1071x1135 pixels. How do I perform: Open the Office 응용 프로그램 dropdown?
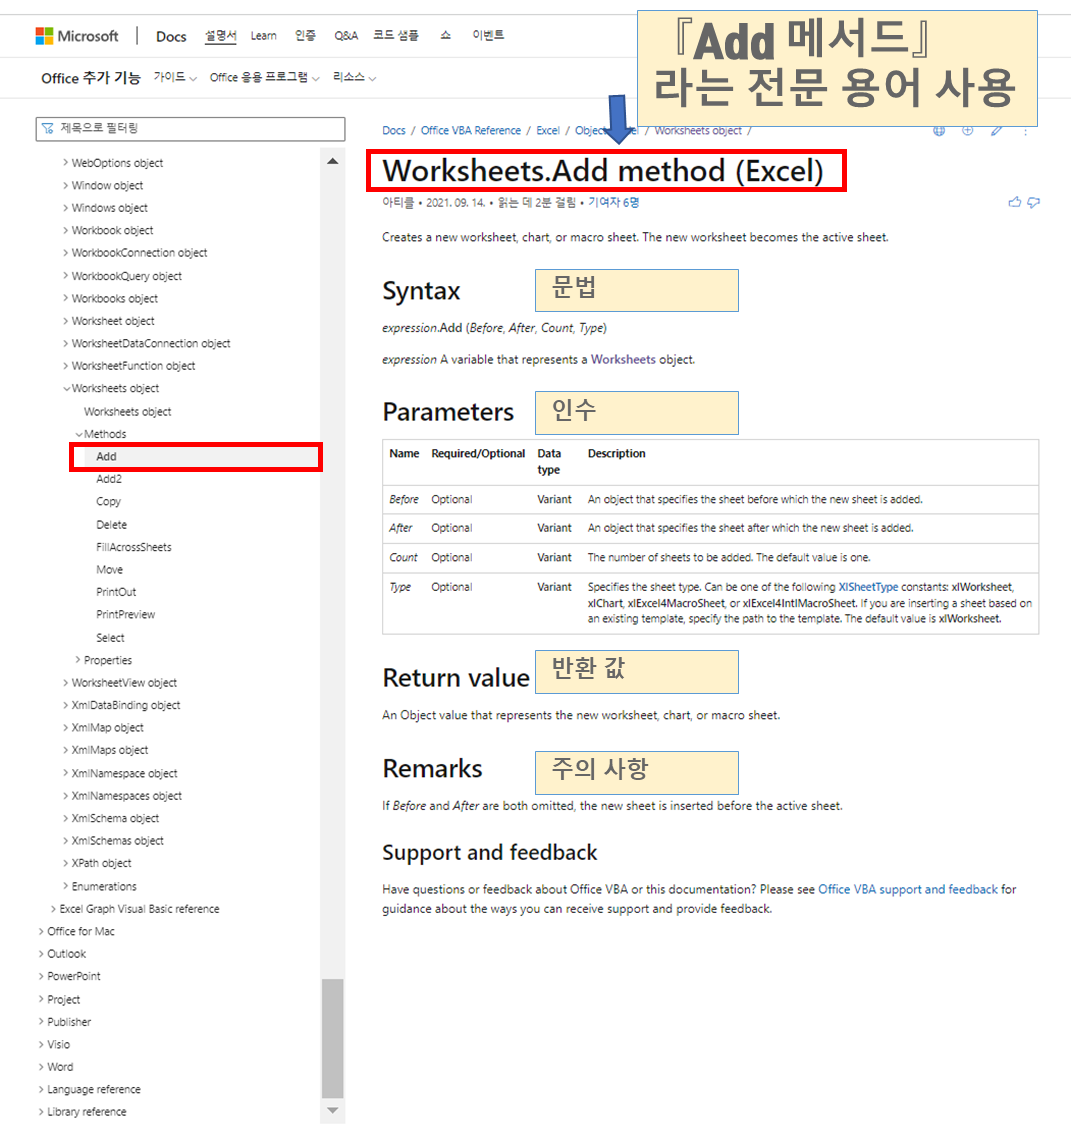[264, 77]
